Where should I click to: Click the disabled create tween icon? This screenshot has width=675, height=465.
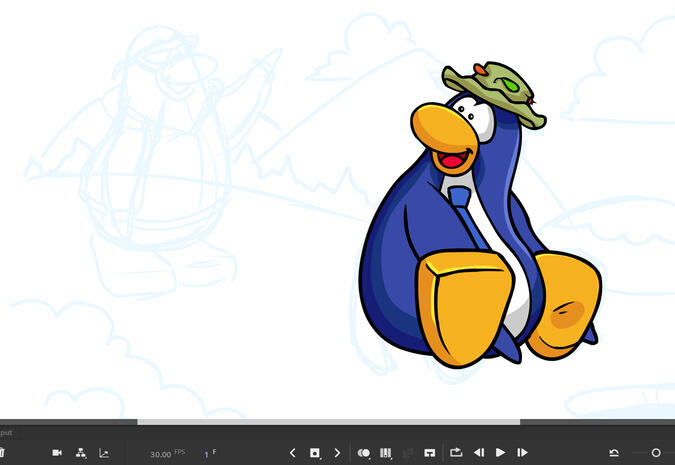pyautogui.click(x=407, y=453)
